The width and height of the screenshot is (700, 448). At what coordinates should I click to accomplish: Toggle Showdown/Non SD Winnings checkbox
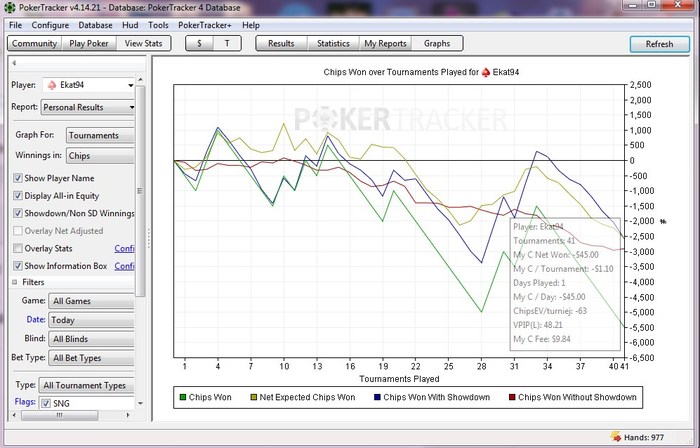18,213
